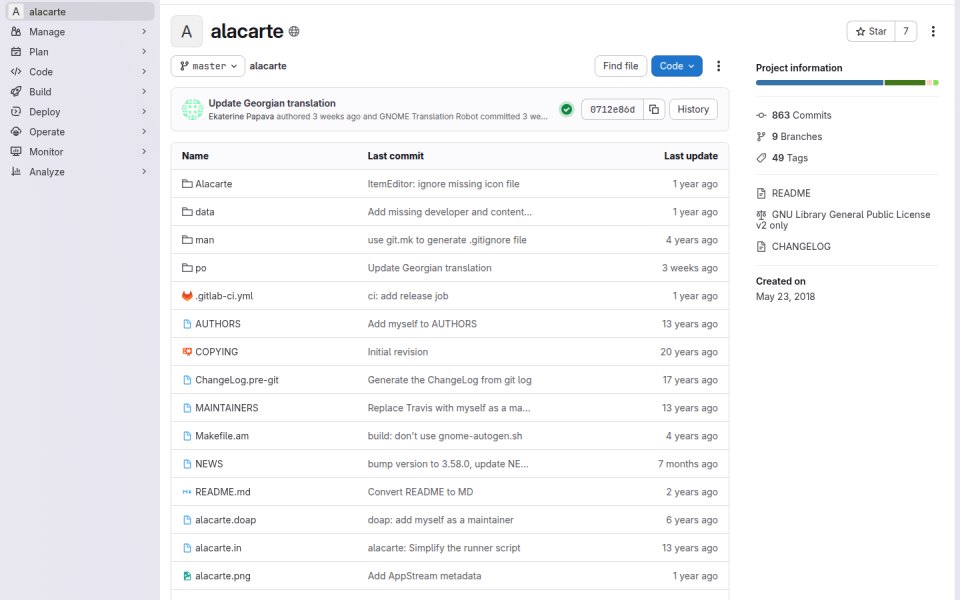Click the Tags icon in Project information
The width and height of the screenshot is (960, 600).
761,158
